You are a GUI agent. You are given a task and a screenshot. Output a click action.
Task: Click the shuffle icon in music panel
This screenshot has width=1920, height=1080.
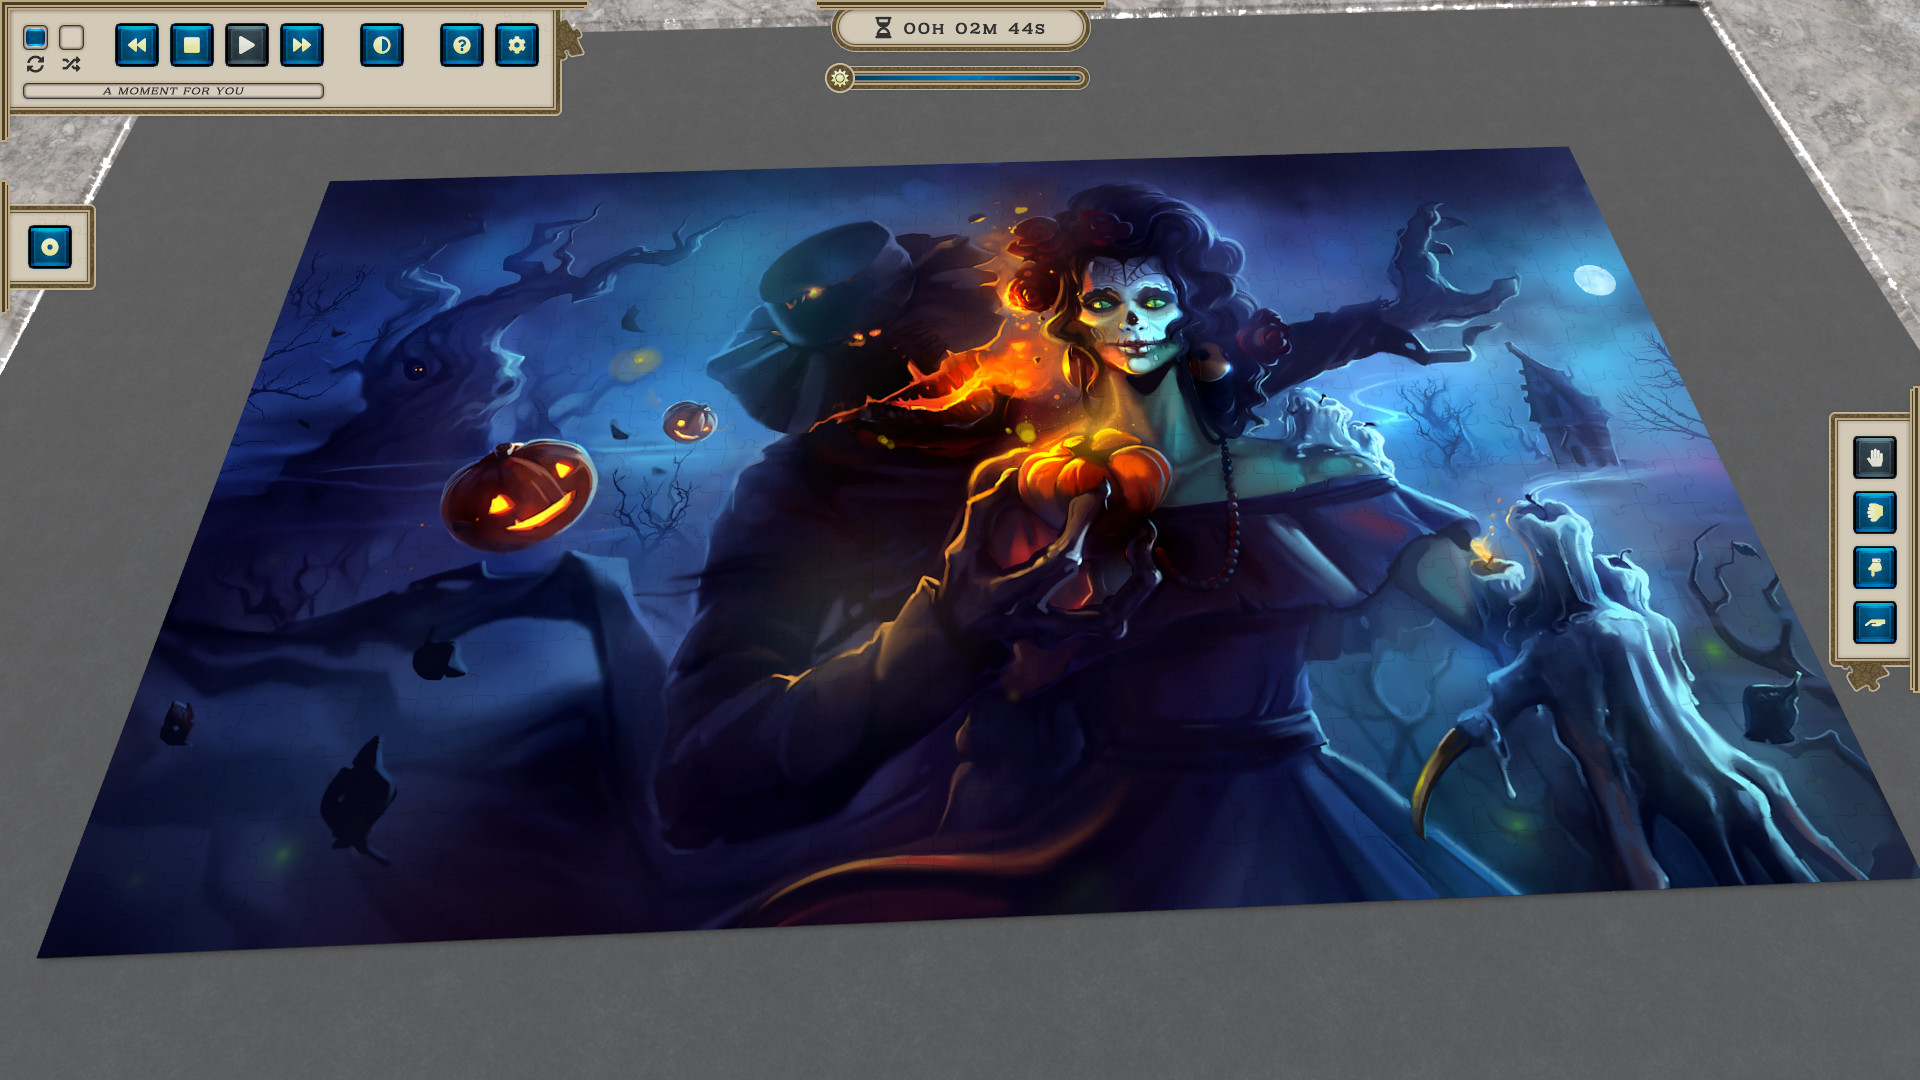click(70, 66)
